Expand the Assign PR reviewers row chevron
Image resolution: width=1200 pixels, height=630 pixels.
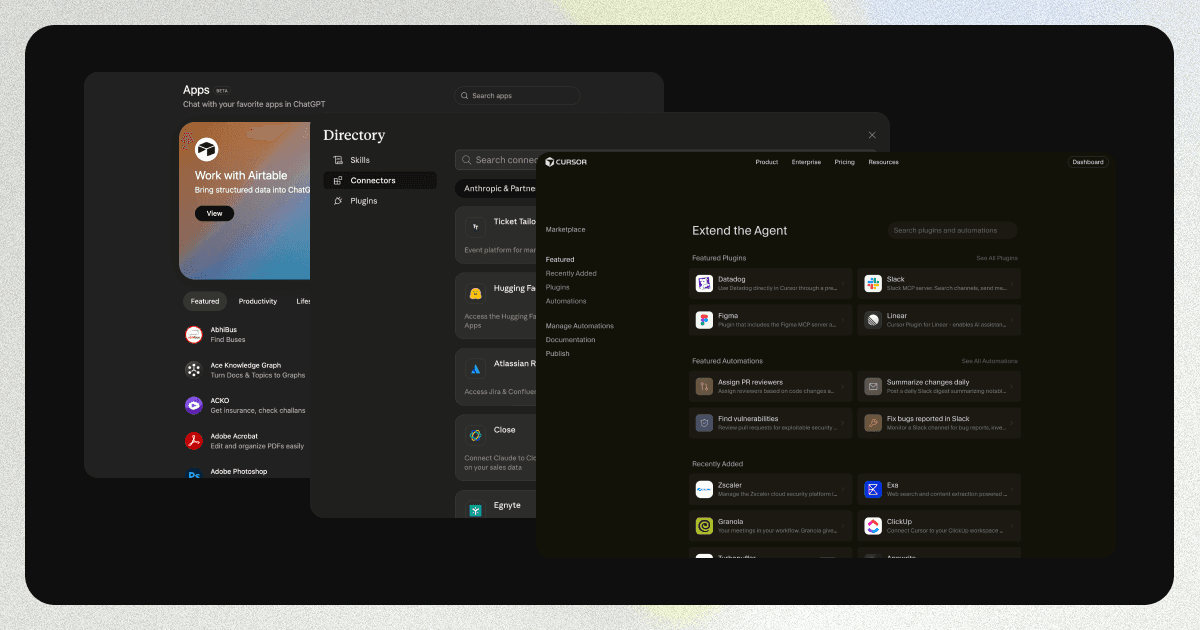click(843, 386)
